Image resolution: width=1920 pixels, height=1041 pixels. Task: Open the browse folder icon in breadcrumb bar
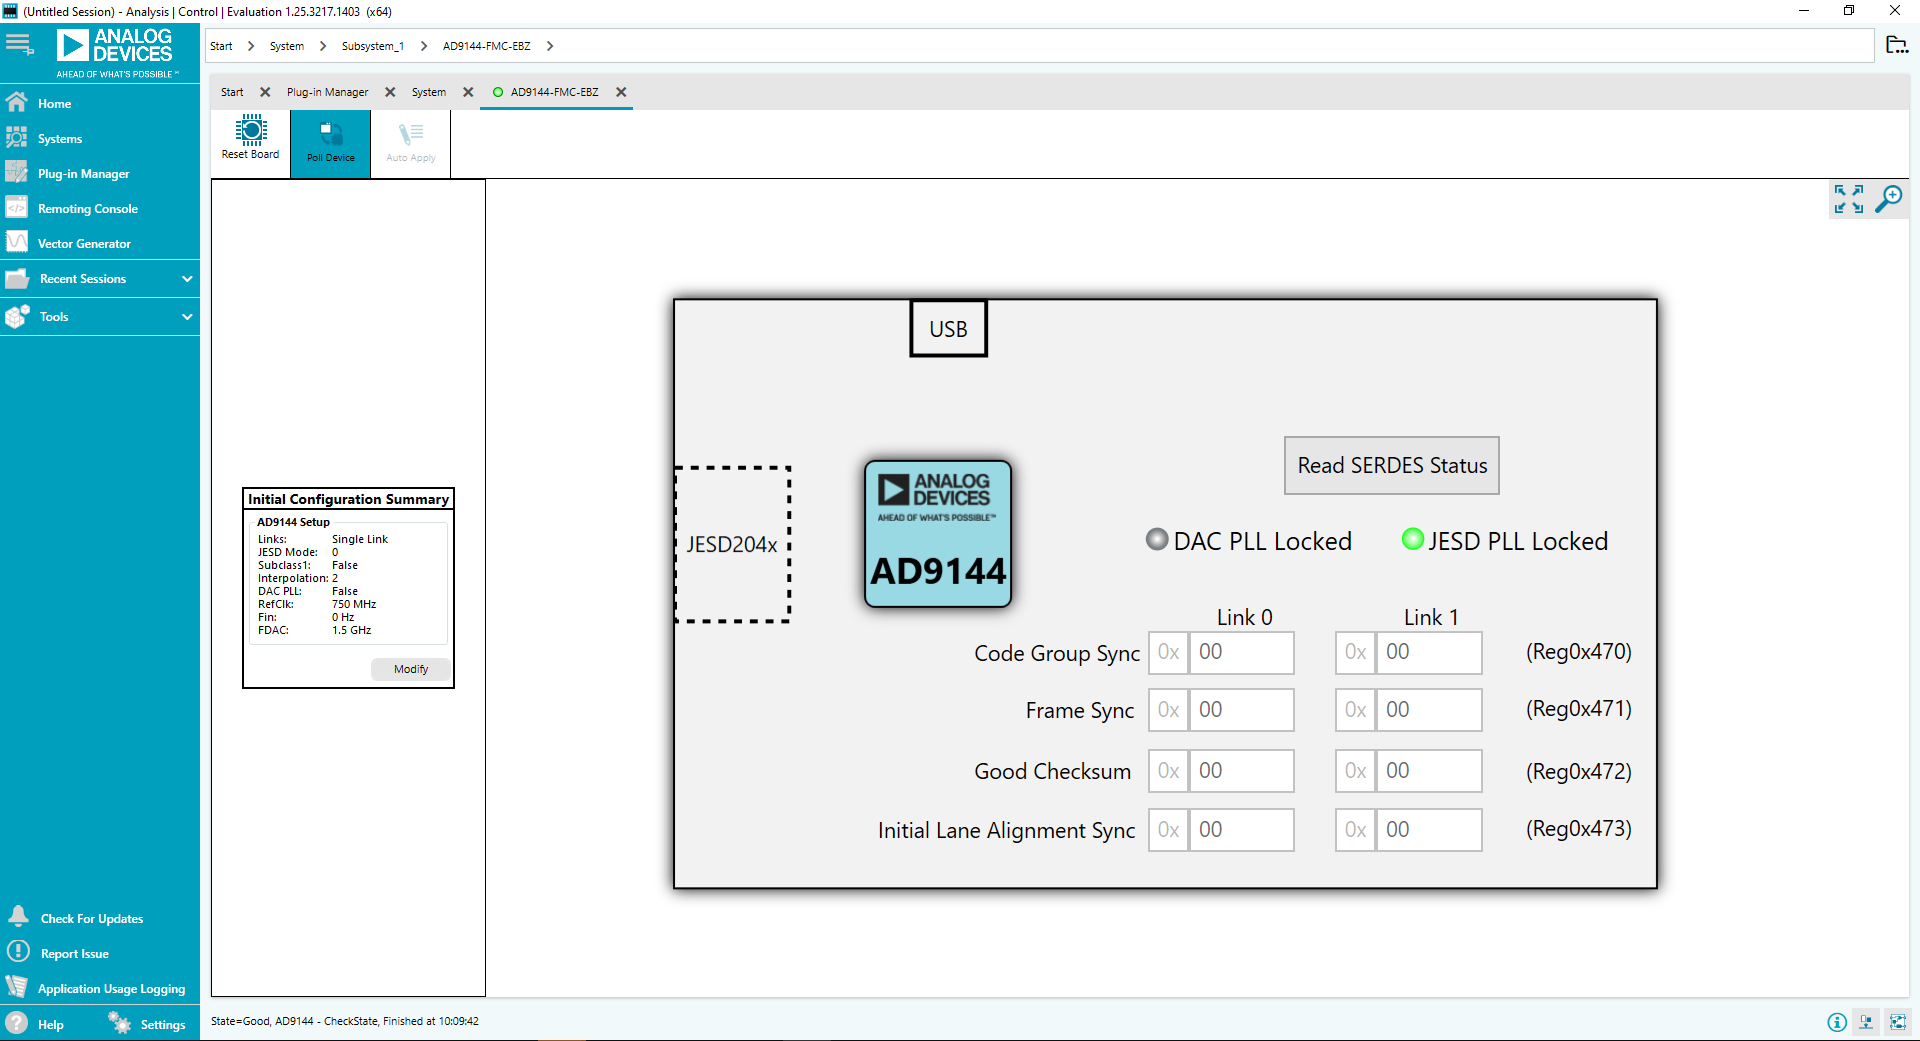1896,45
